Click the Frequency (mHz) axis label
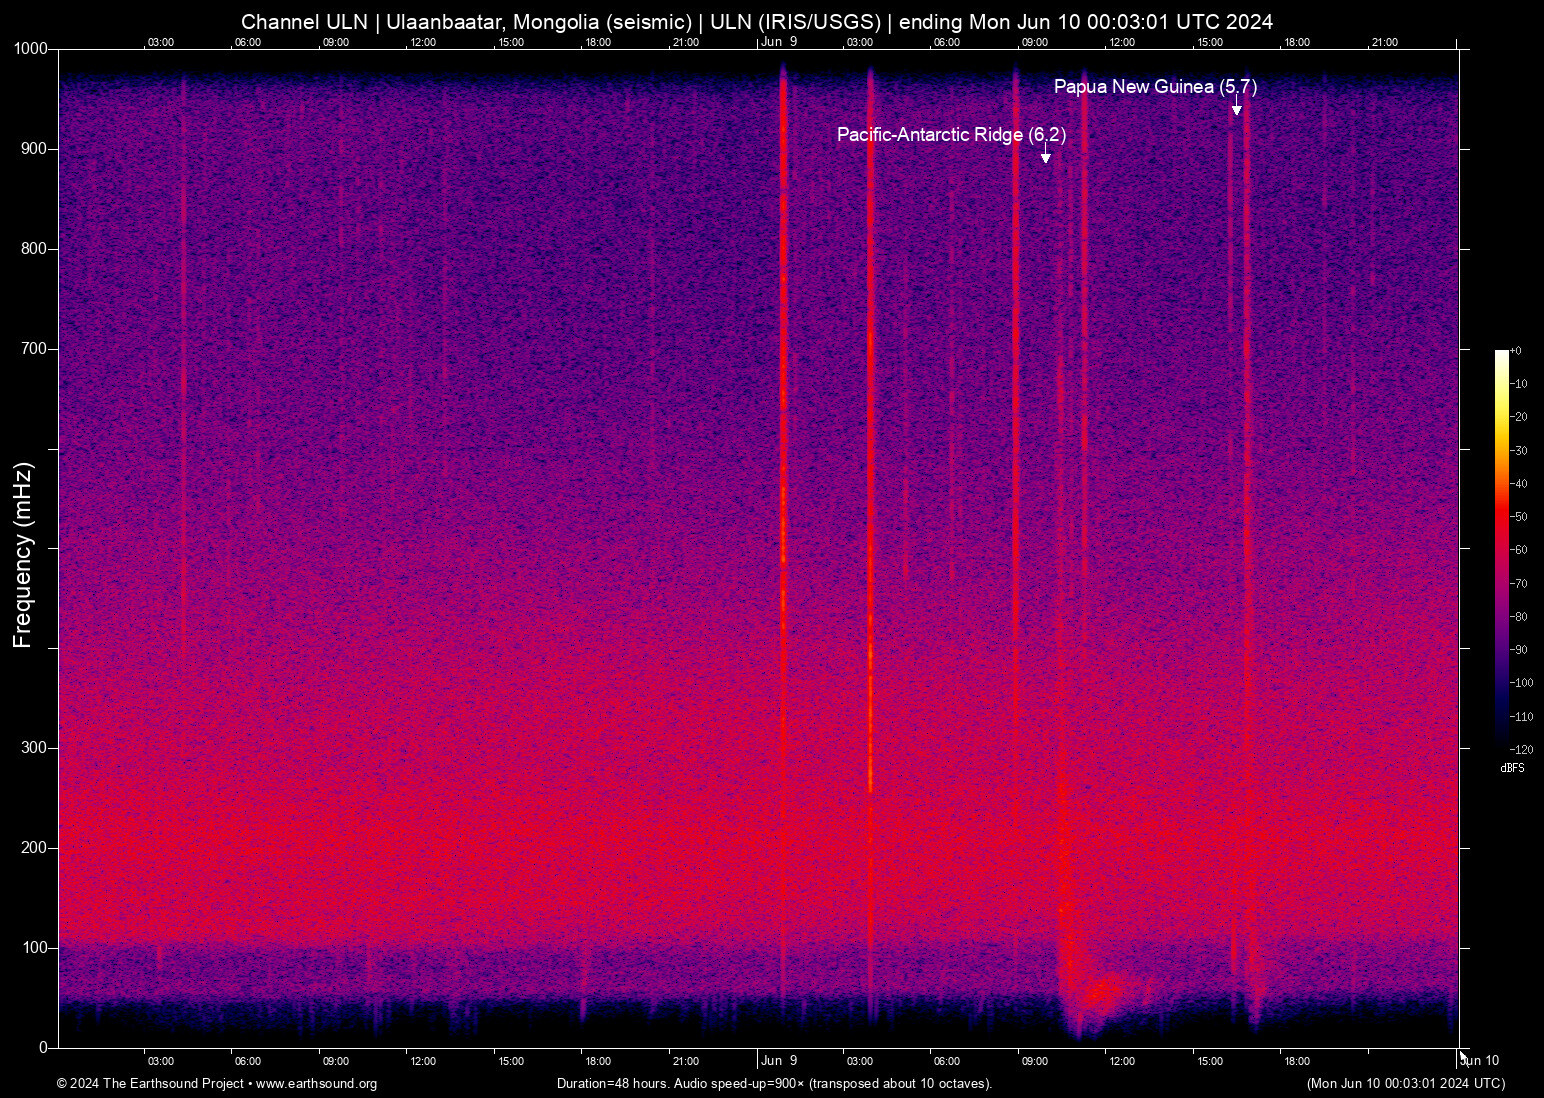Viewport: 1544px width, 1098px height. tap(23, 555)
